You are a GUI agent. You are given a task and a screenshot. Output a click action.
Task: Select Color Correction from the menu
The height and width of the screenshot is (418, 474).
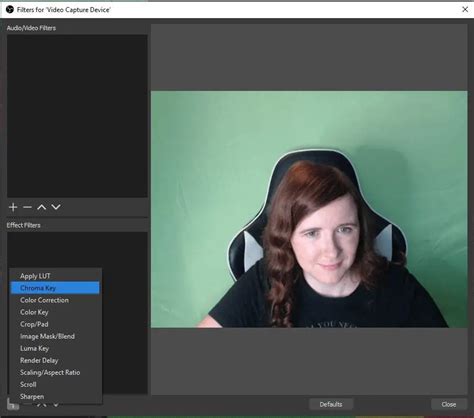(55, 300)
